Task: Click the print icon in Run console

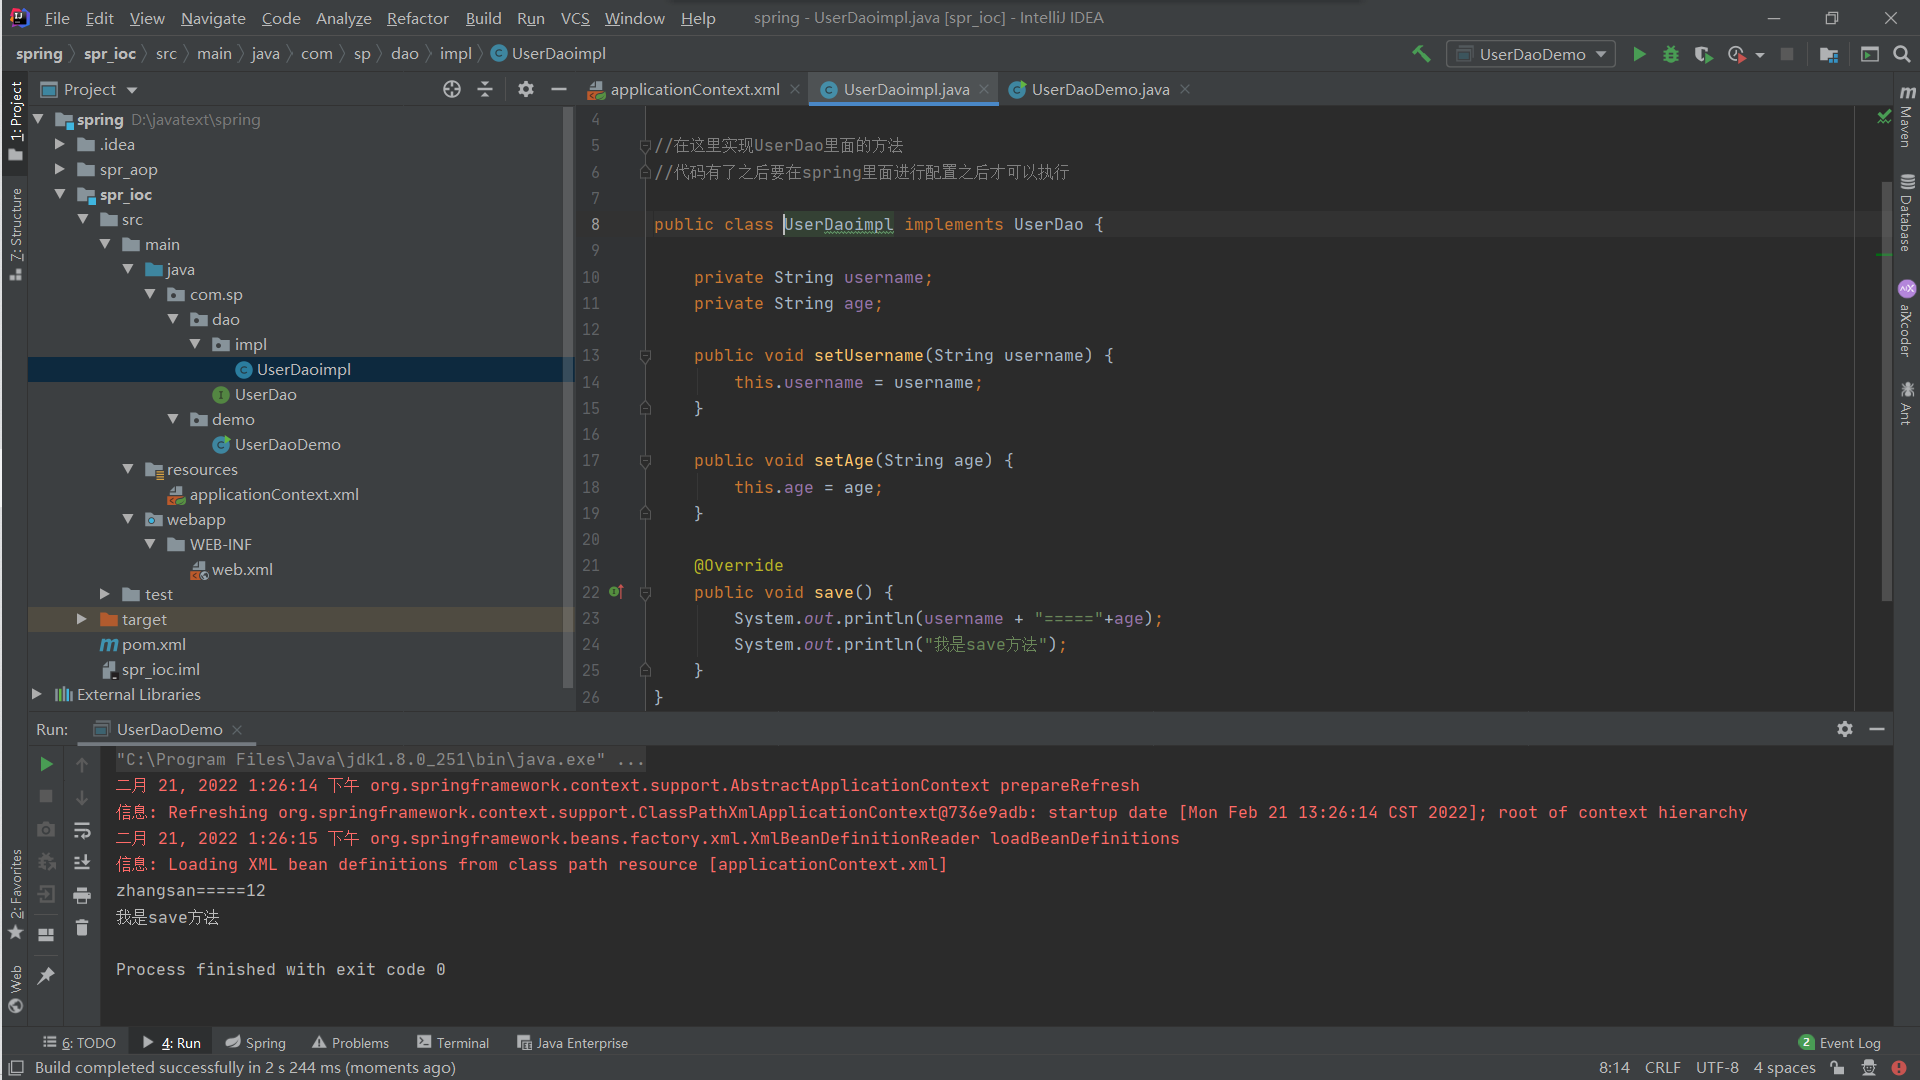Action: point(82,895)
